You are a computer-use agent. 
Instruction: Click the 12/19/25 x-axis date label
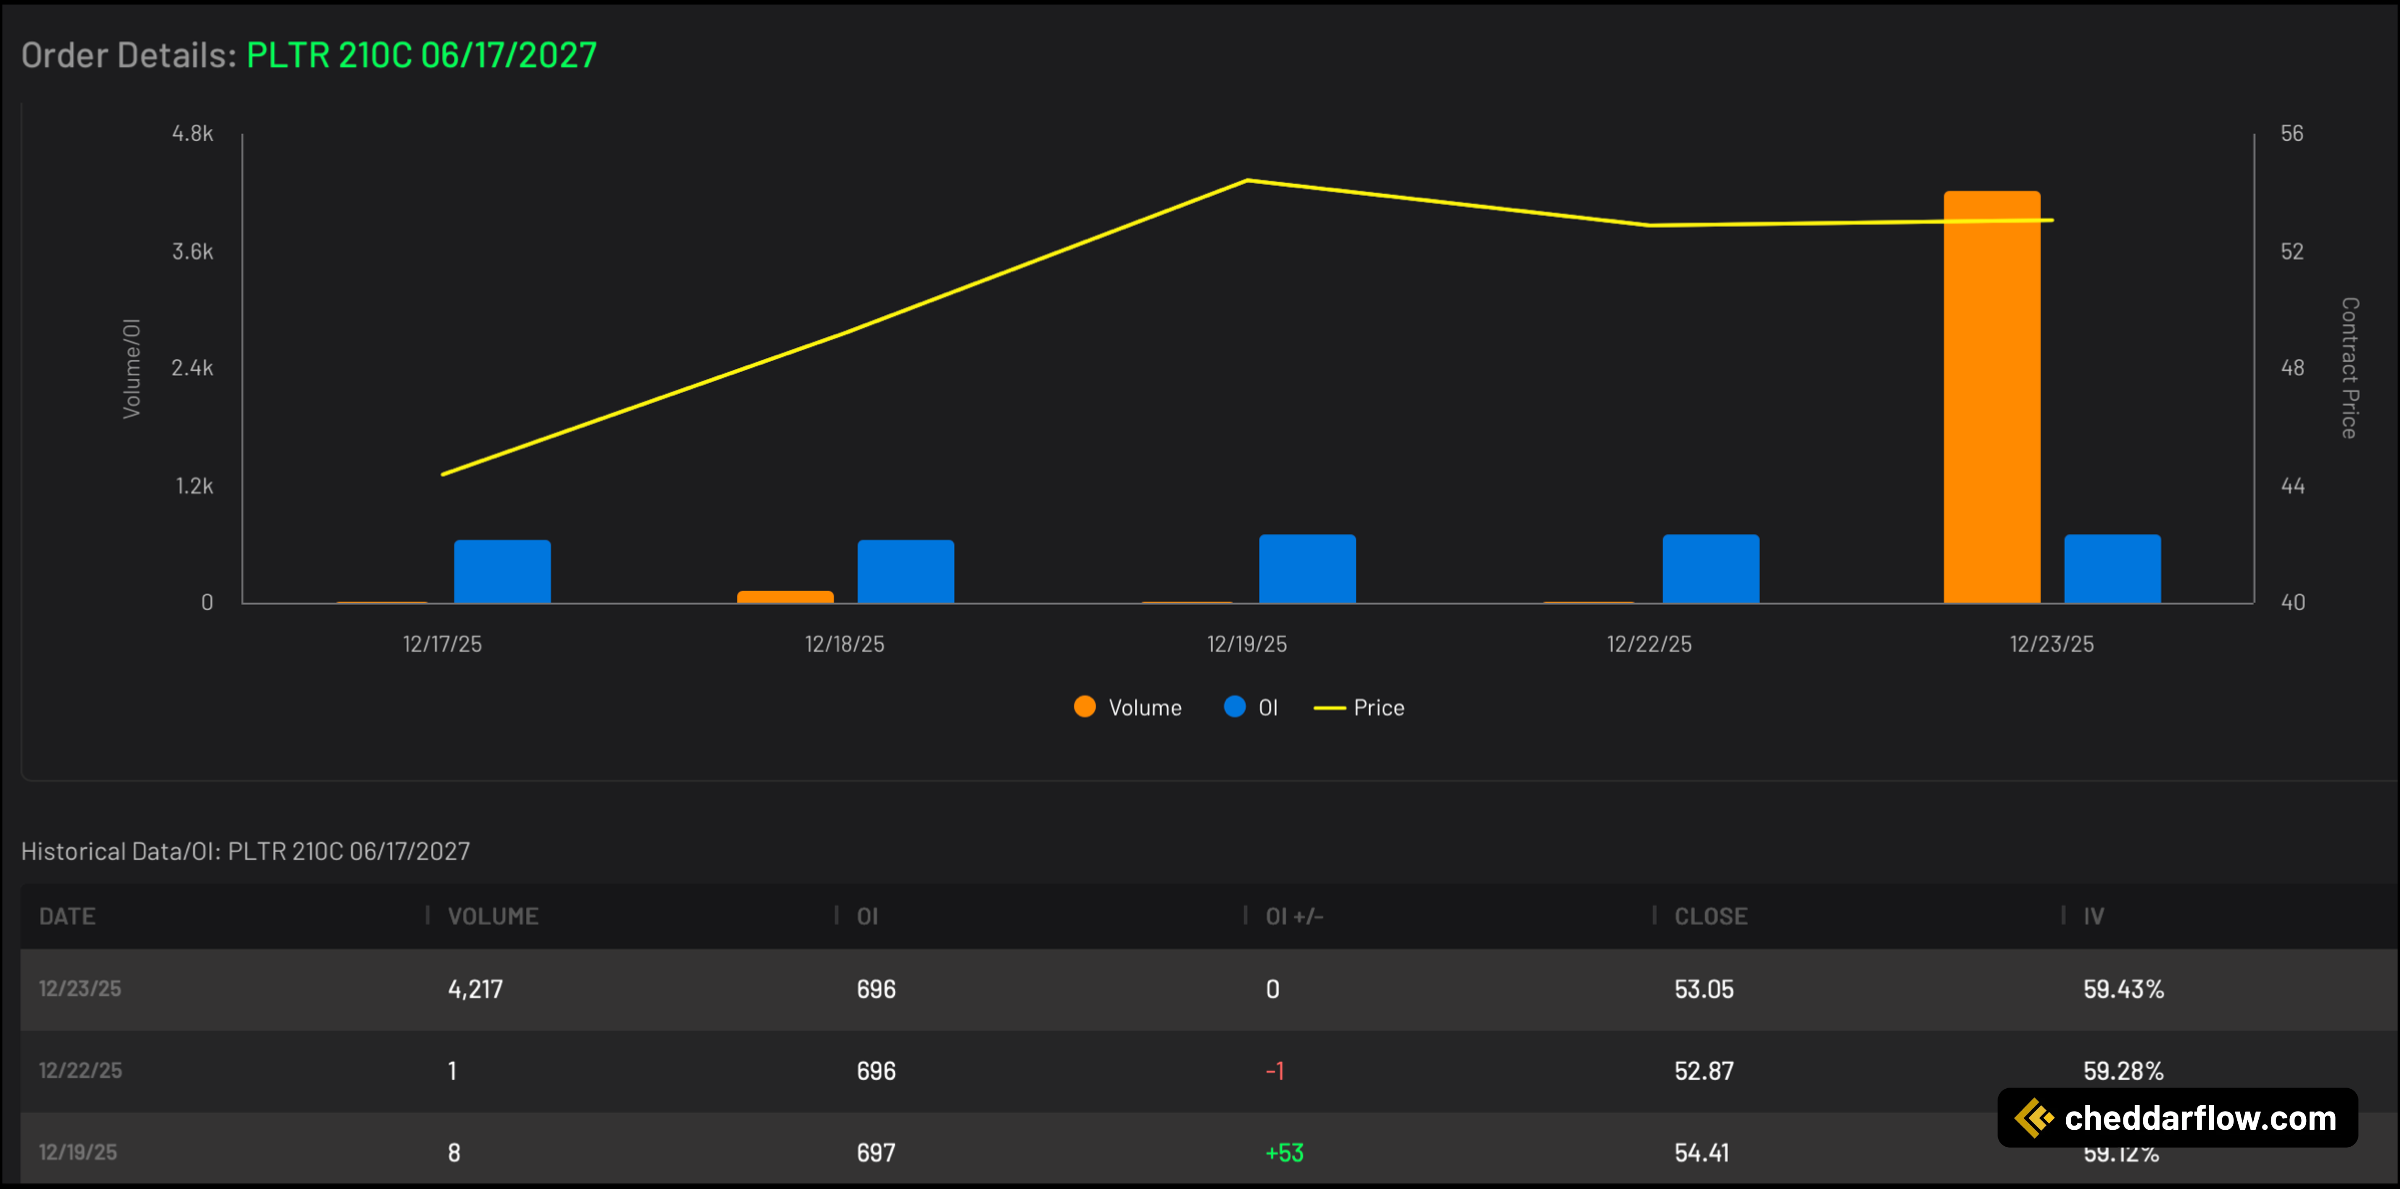1247,644
